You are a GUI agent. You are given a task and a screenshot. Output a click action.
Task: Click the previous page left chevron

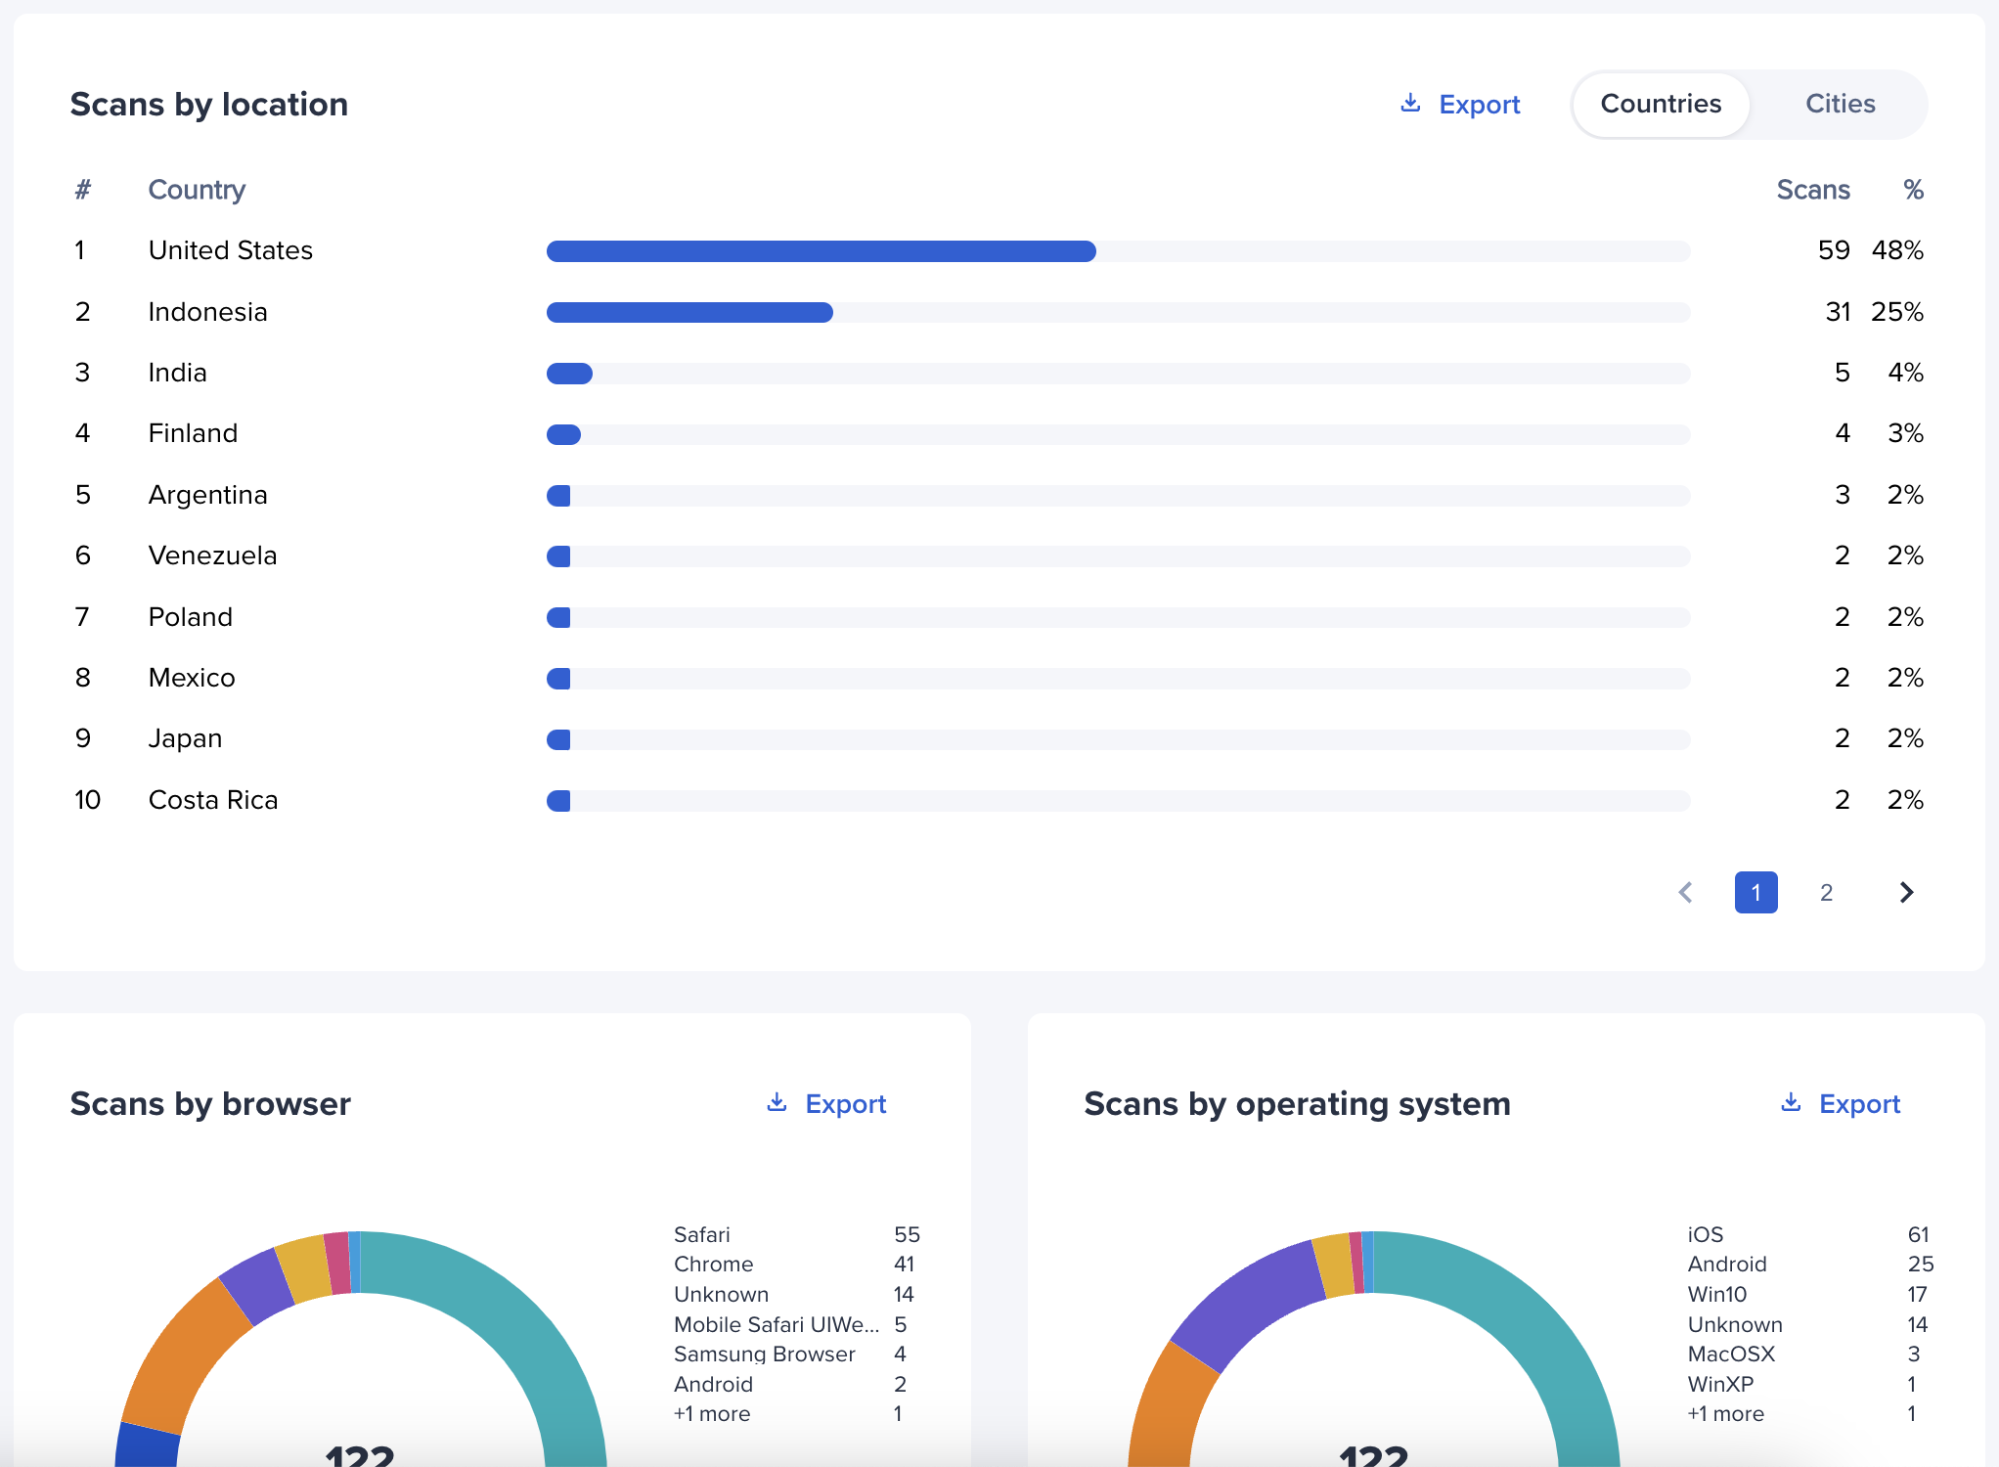tap(1685, 892)
